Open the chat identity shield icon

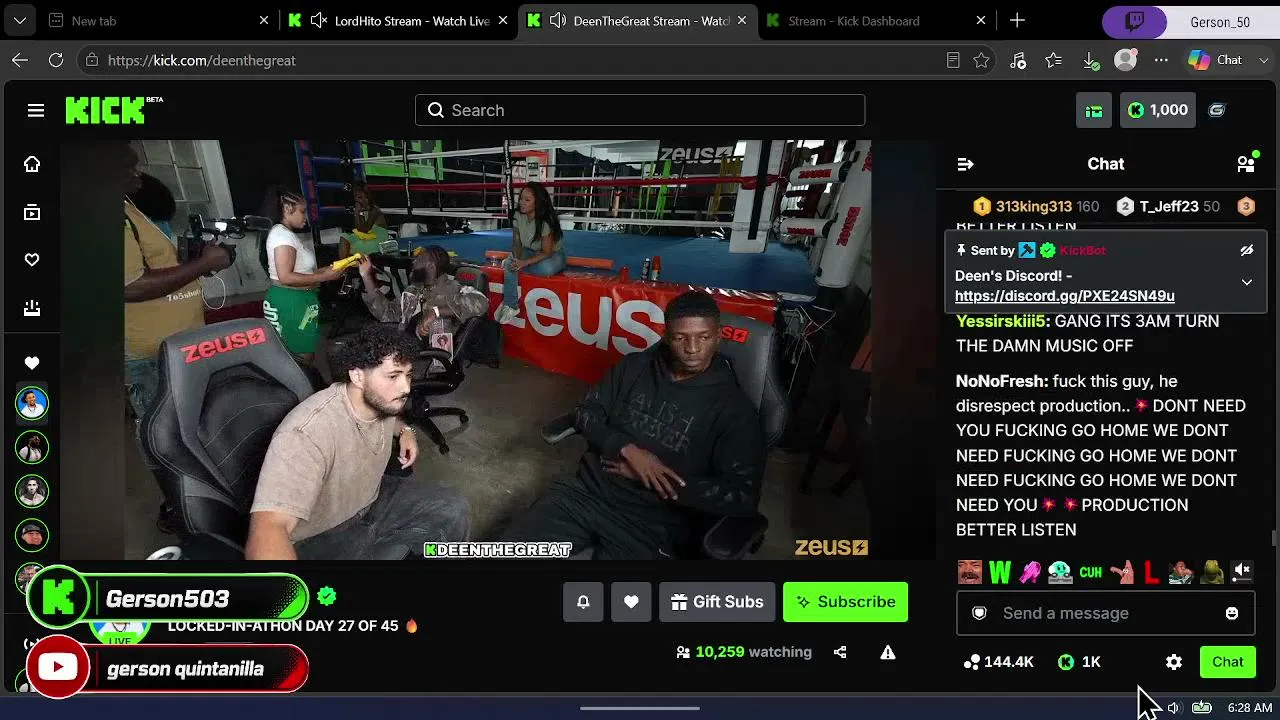point(980,613)
